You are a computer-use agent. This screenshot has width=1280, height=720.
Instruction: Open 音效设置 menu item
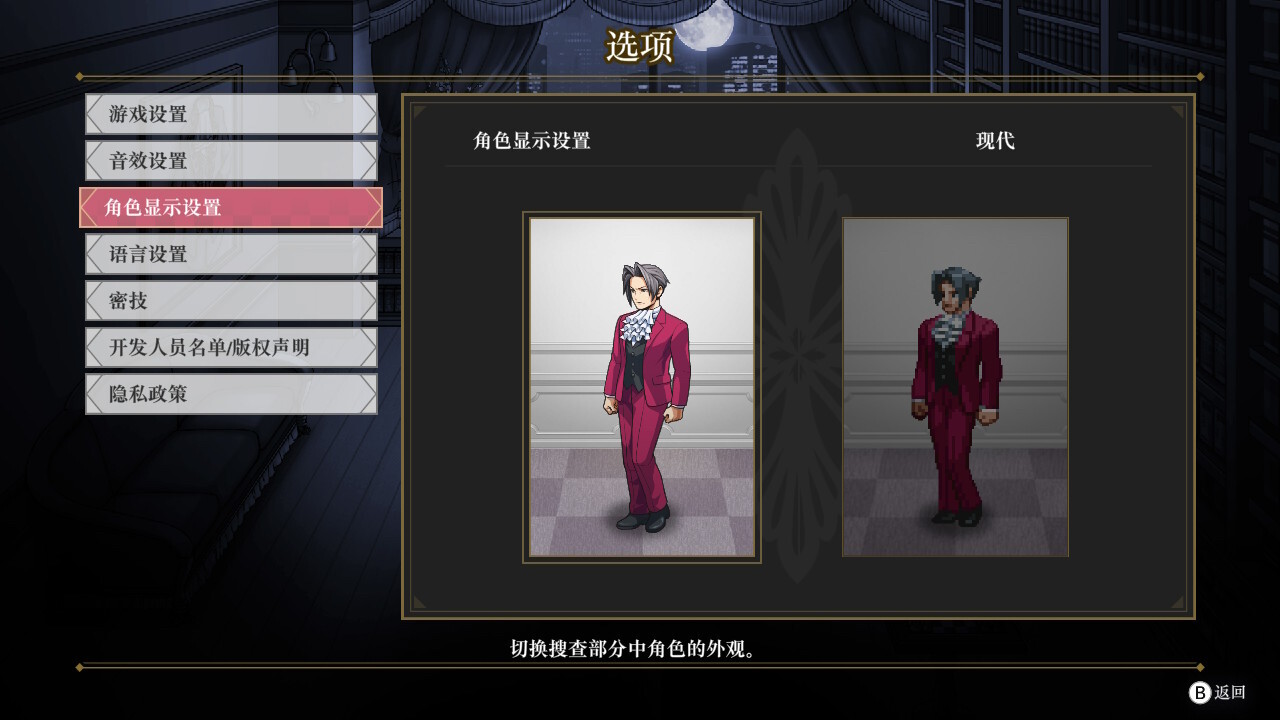click(231, 161)
